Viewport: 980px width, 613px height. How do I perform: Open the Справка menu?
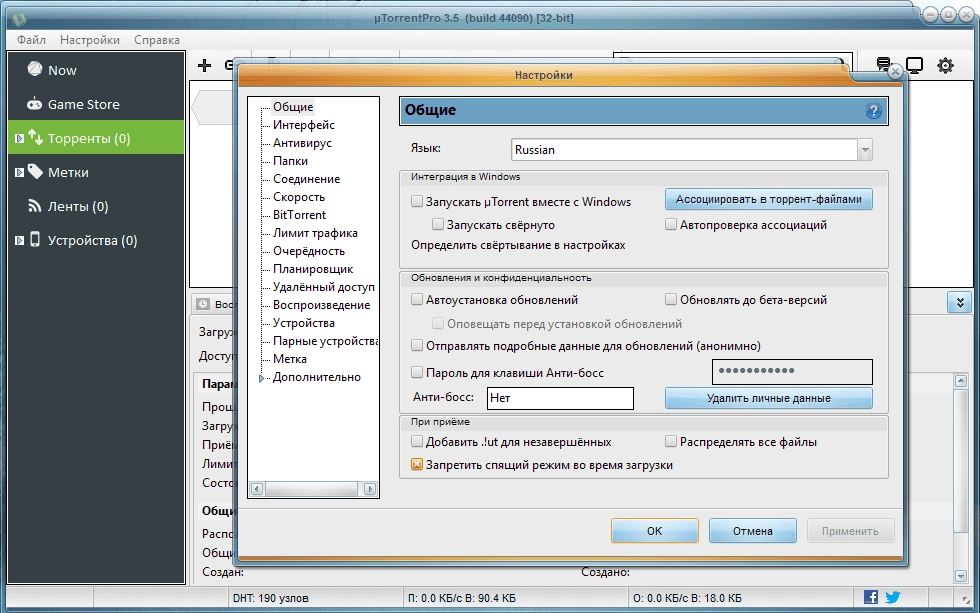[157, 40]
